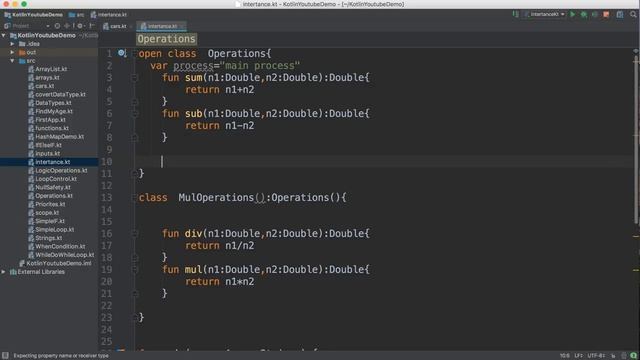This screenshot has height=360, width=640.
Task: Collapse the KotlinYoutubeDemo project root
Action: (4, 36)
